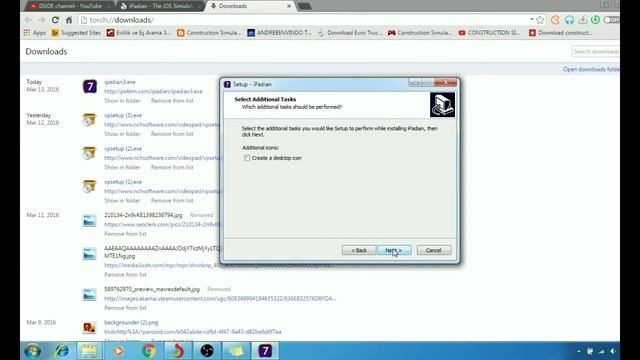
Task: Open the CONSTRUCTION SI... YouTube bookmark
Action: tap(489, 33)
